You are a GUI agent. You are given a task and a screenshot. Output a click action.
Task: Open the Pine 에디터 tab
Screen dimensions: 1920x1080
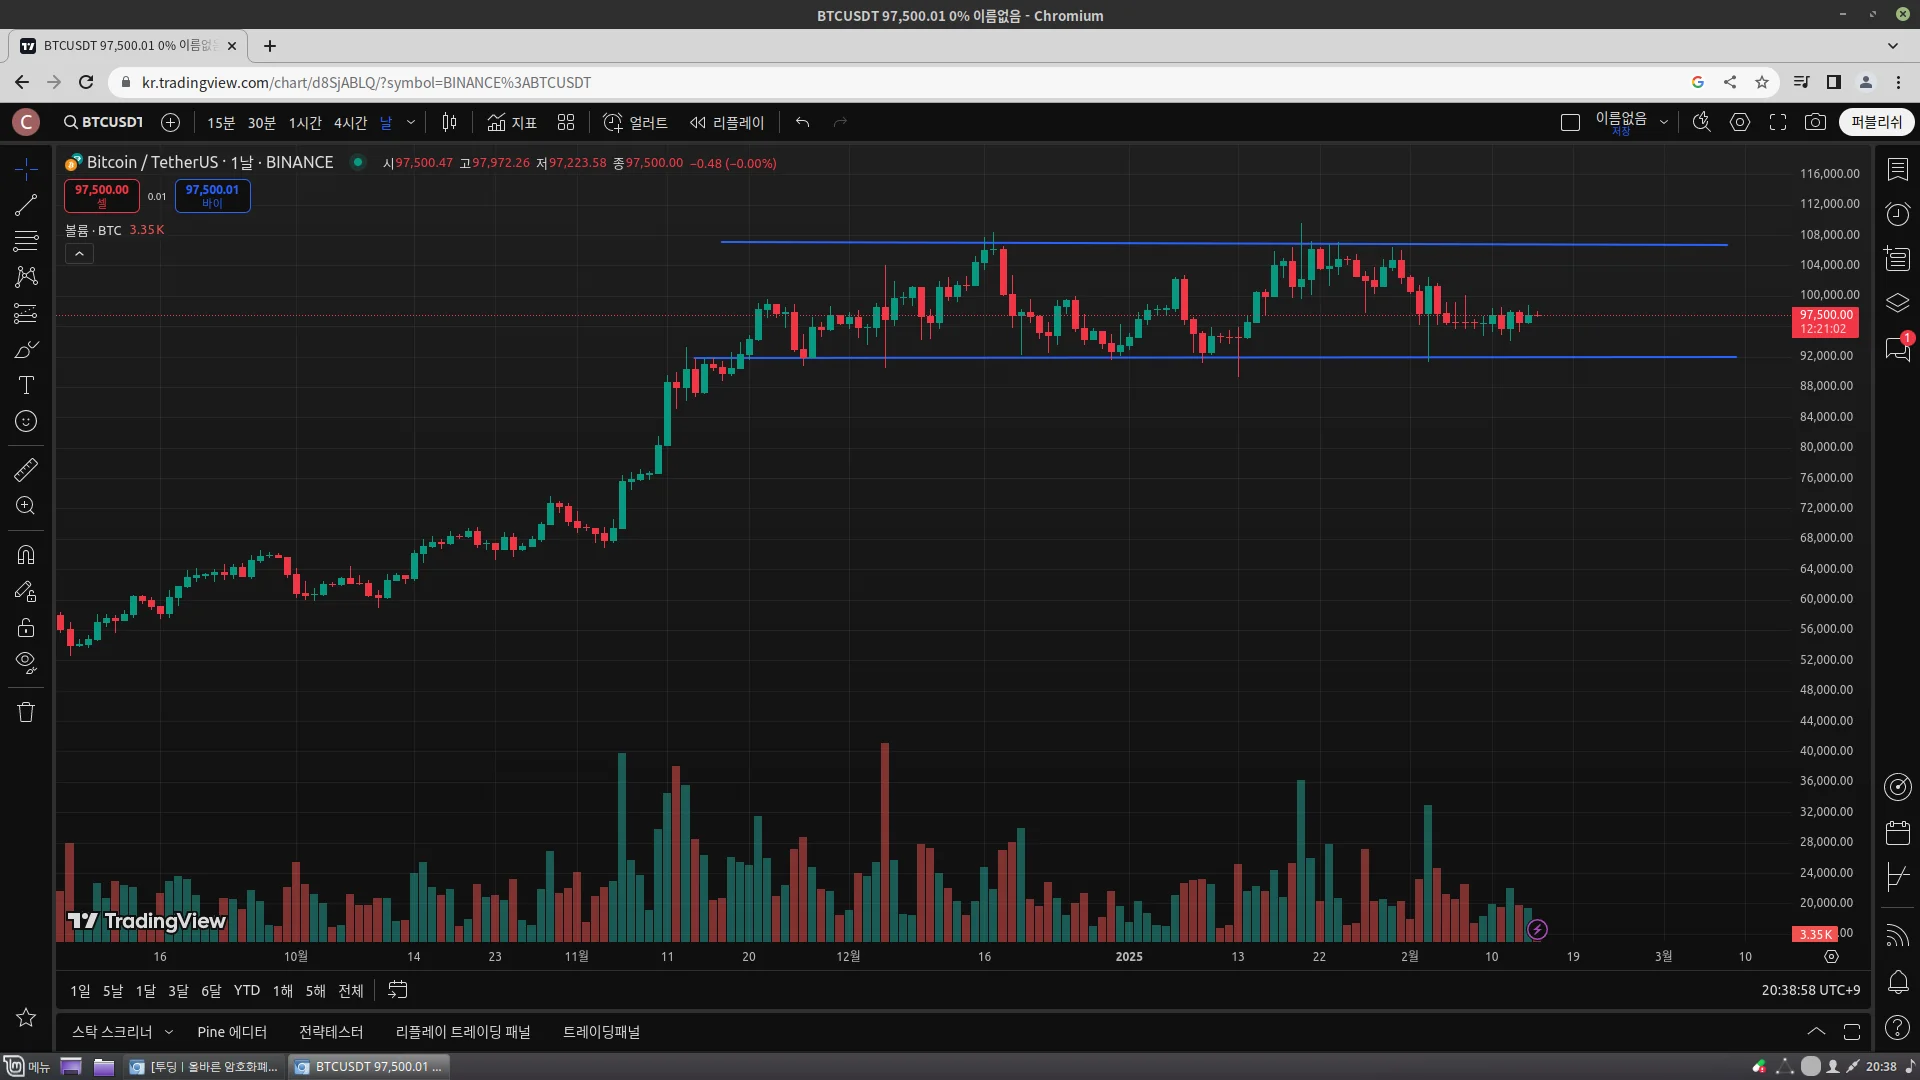(232, 1032)
